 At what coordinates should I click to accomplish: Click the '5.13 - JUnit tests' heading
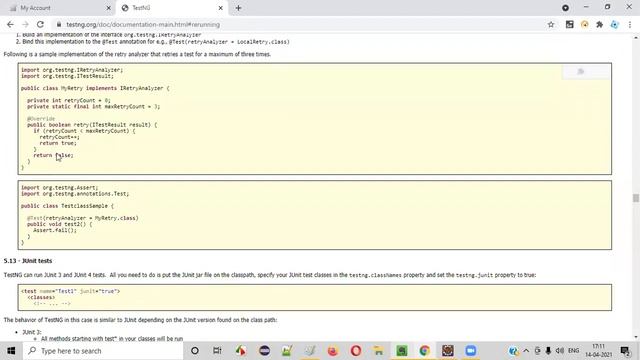pyautogui.click(x=28, y=261)
